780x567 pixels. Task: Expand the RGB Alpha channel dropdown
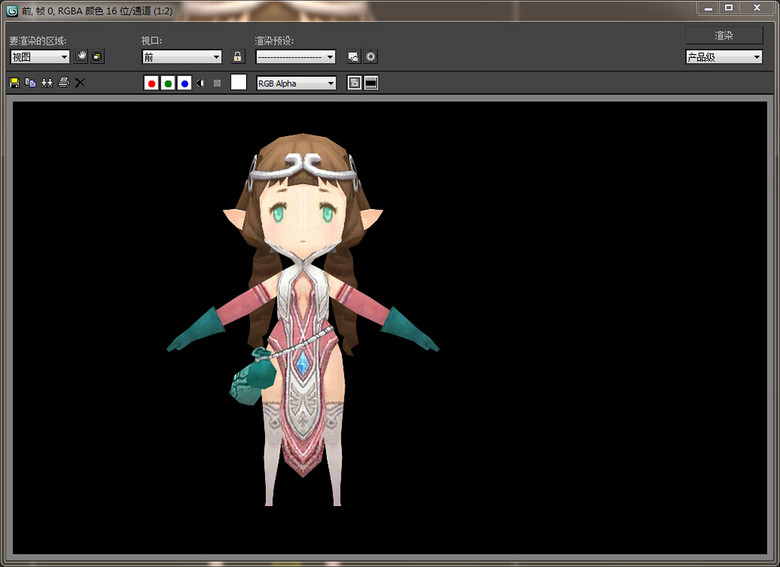point(296,83)
